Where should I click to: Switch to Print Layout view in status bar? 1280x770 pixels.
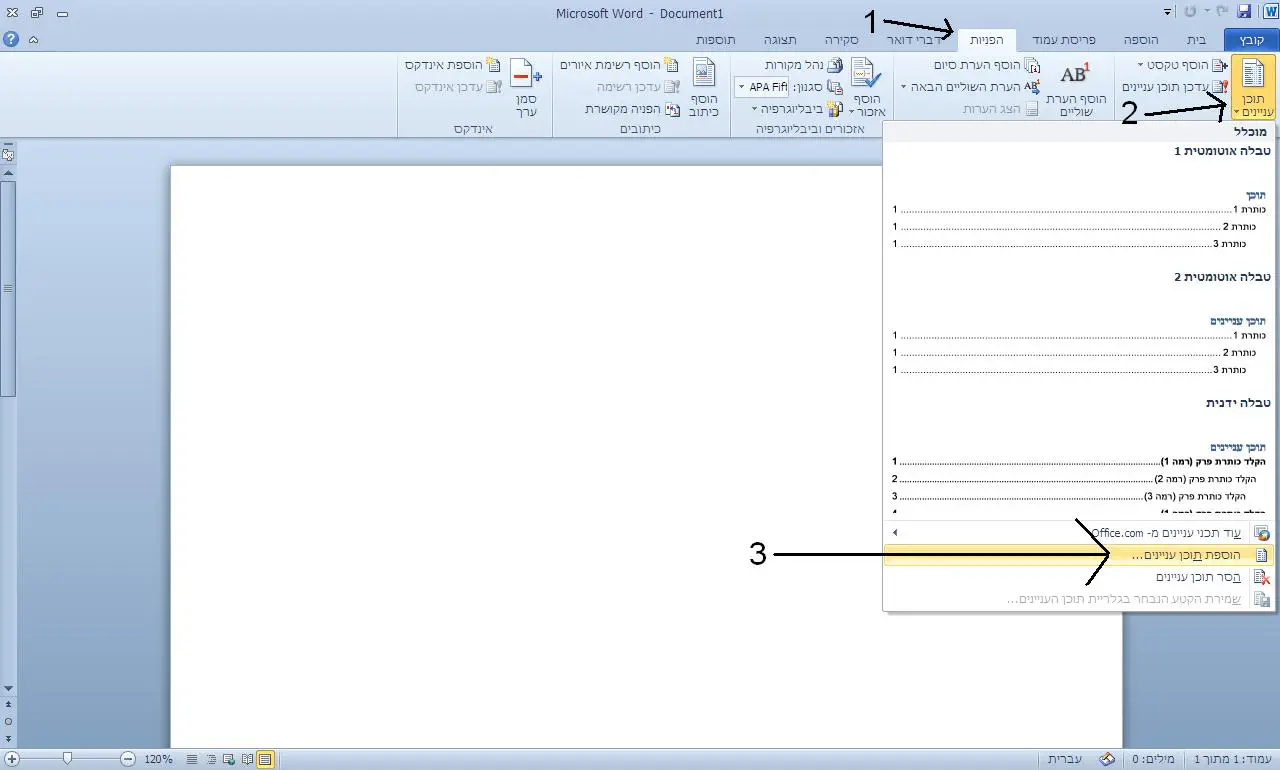coord(265,759)
